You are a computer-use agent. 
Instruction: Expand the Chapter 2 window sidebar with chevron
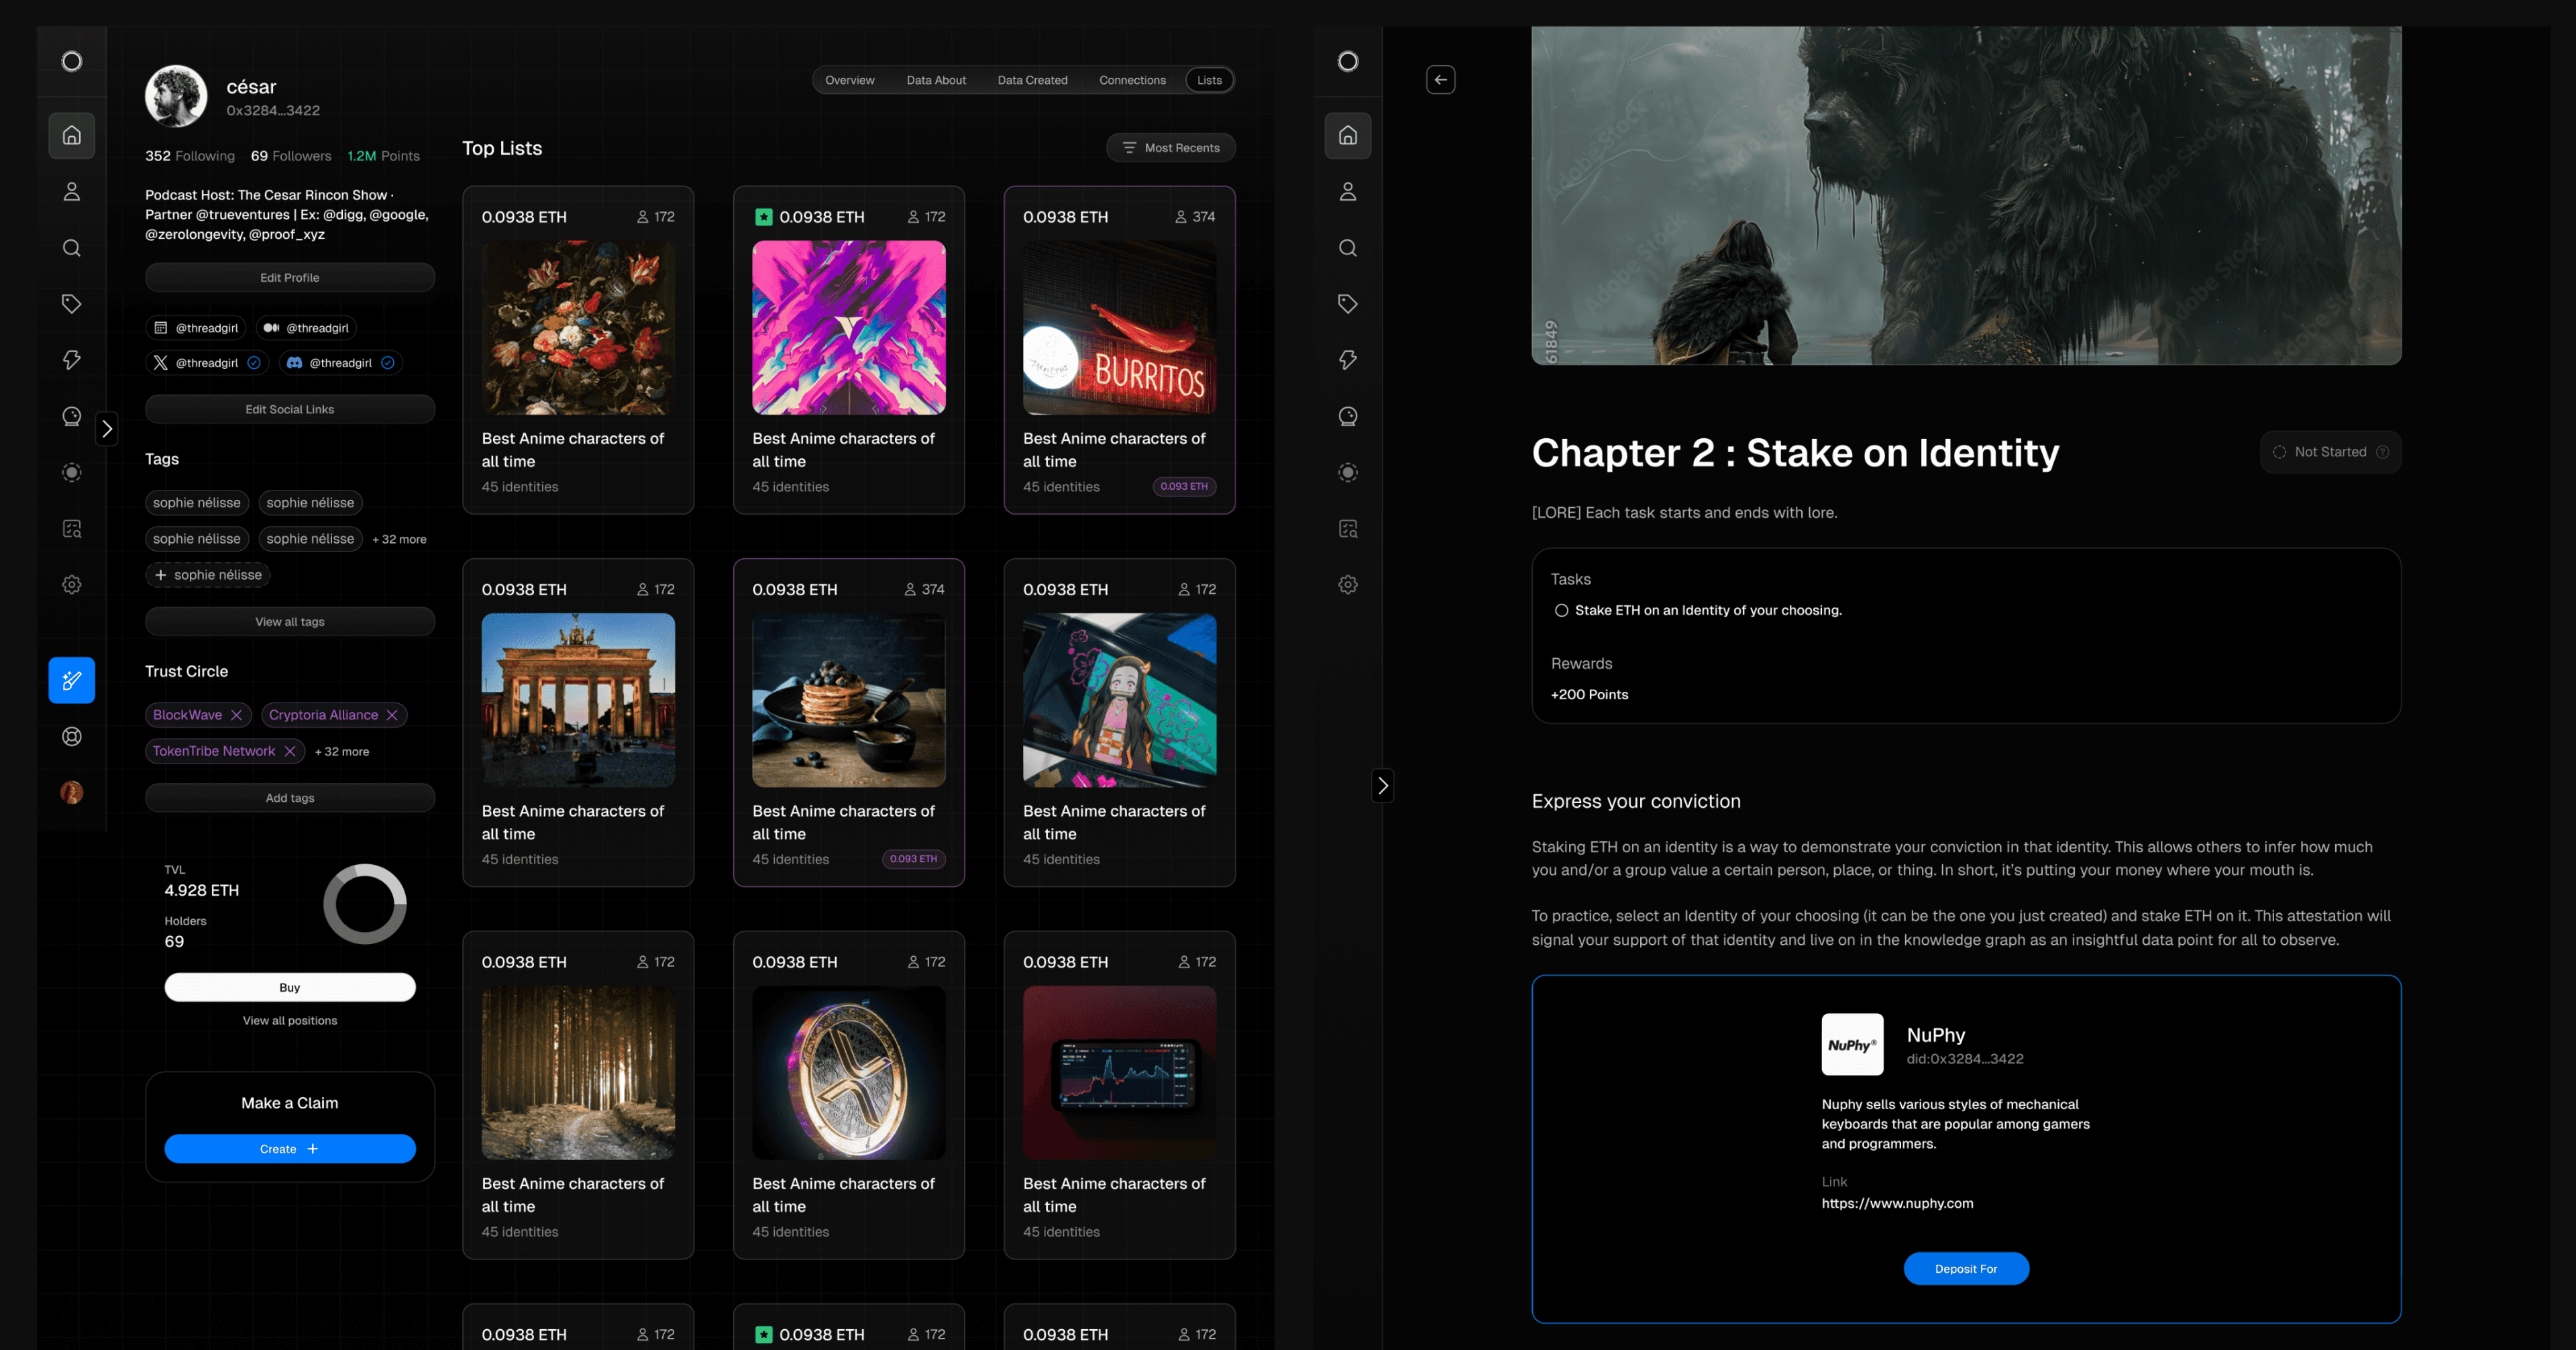[1382, 786]
